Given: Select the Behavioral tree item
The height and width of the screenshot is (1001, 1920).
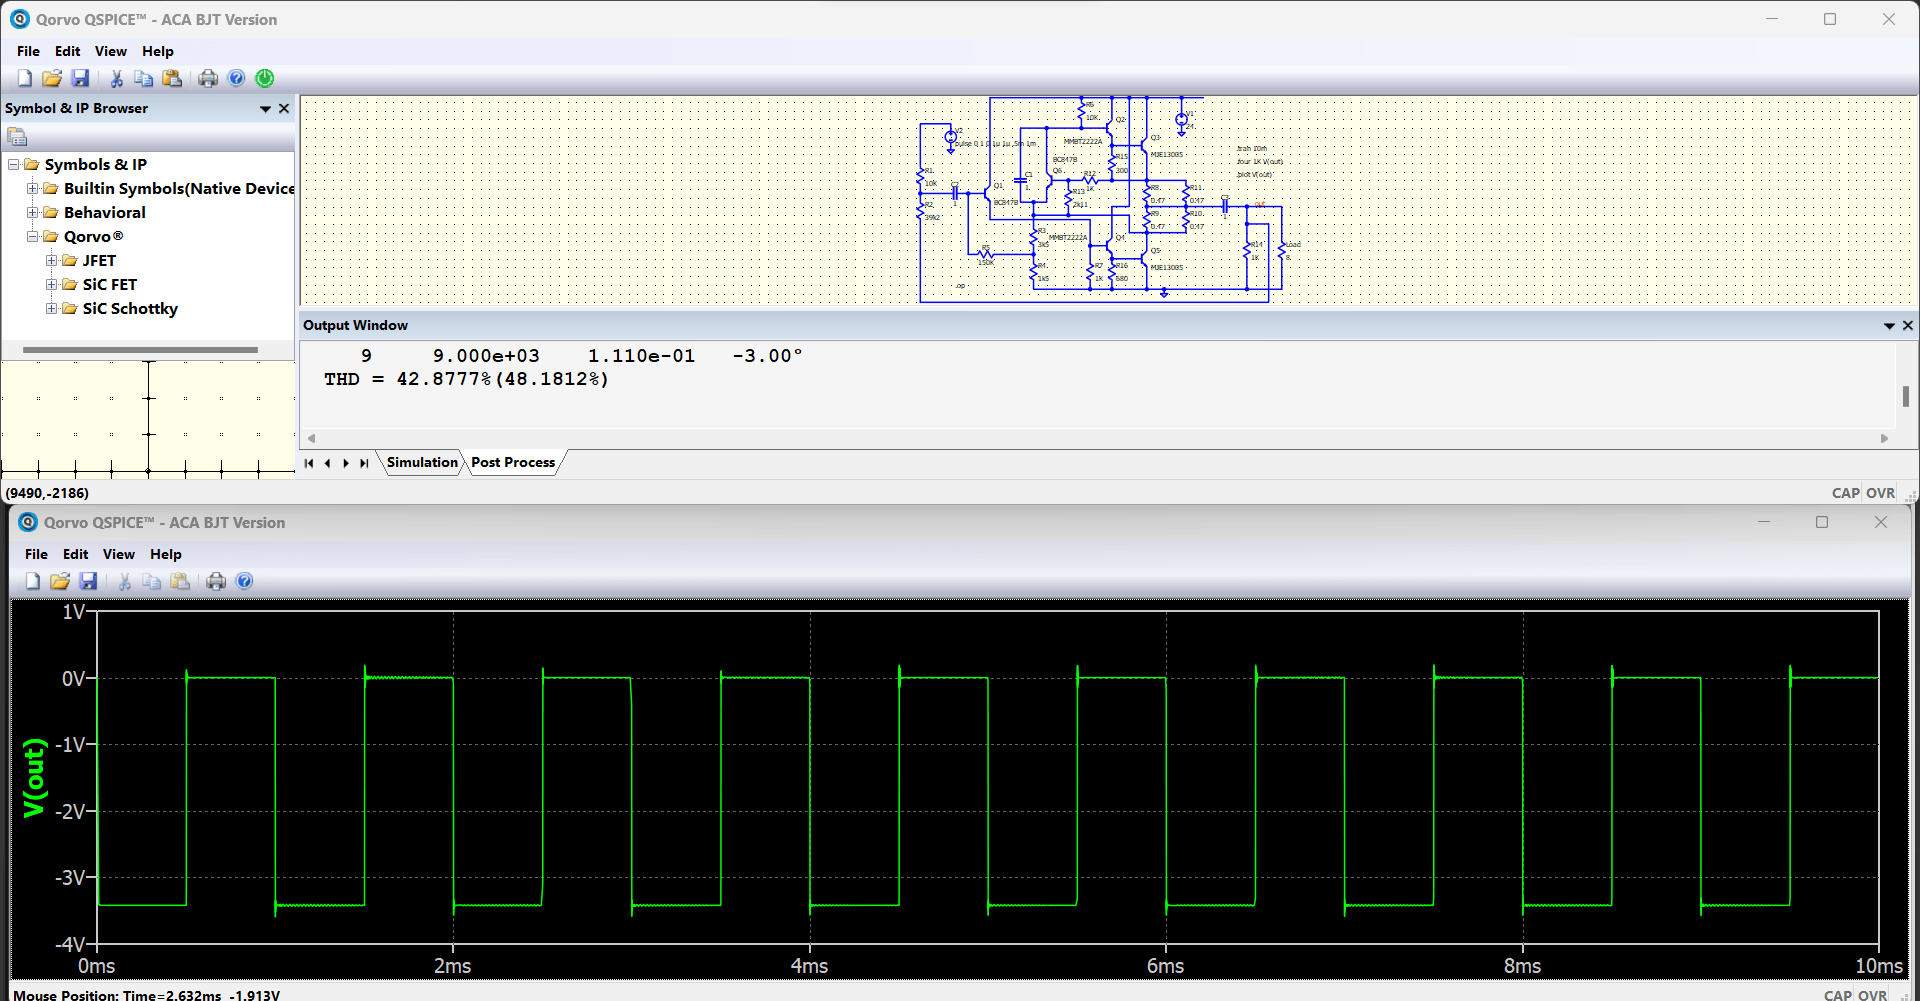Looking at the screenshot, I should click(104, 212).
